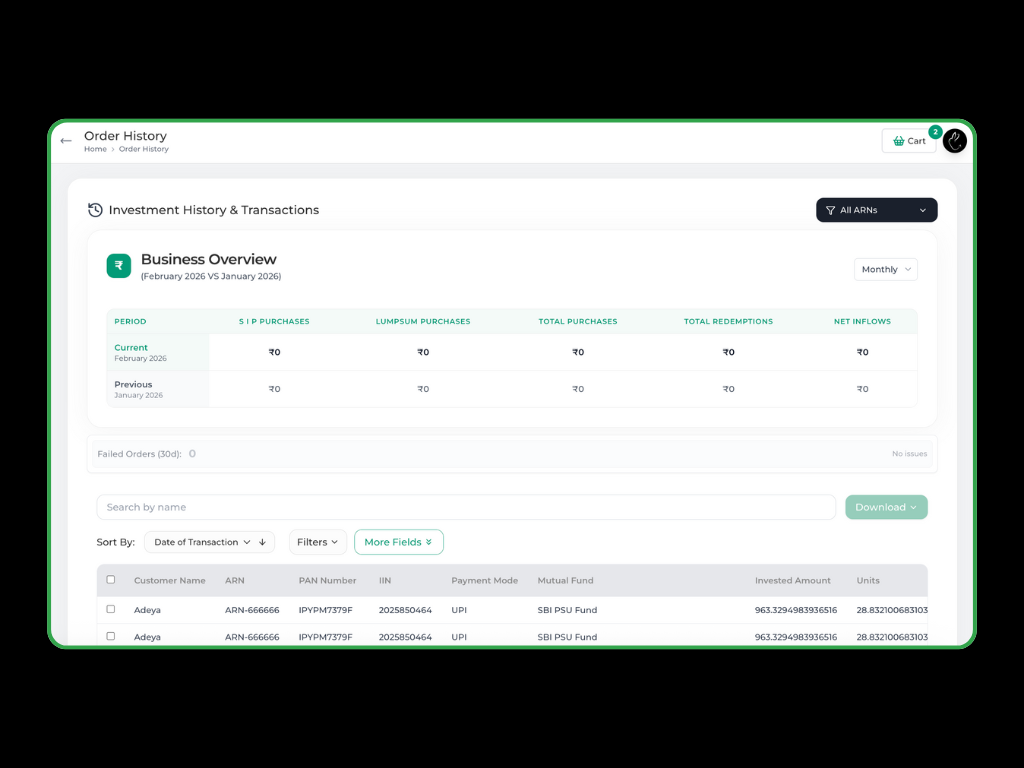Screen dimensions: 1024x768
Task: Click the funnel icon in All ARNs
Action: 830,210
